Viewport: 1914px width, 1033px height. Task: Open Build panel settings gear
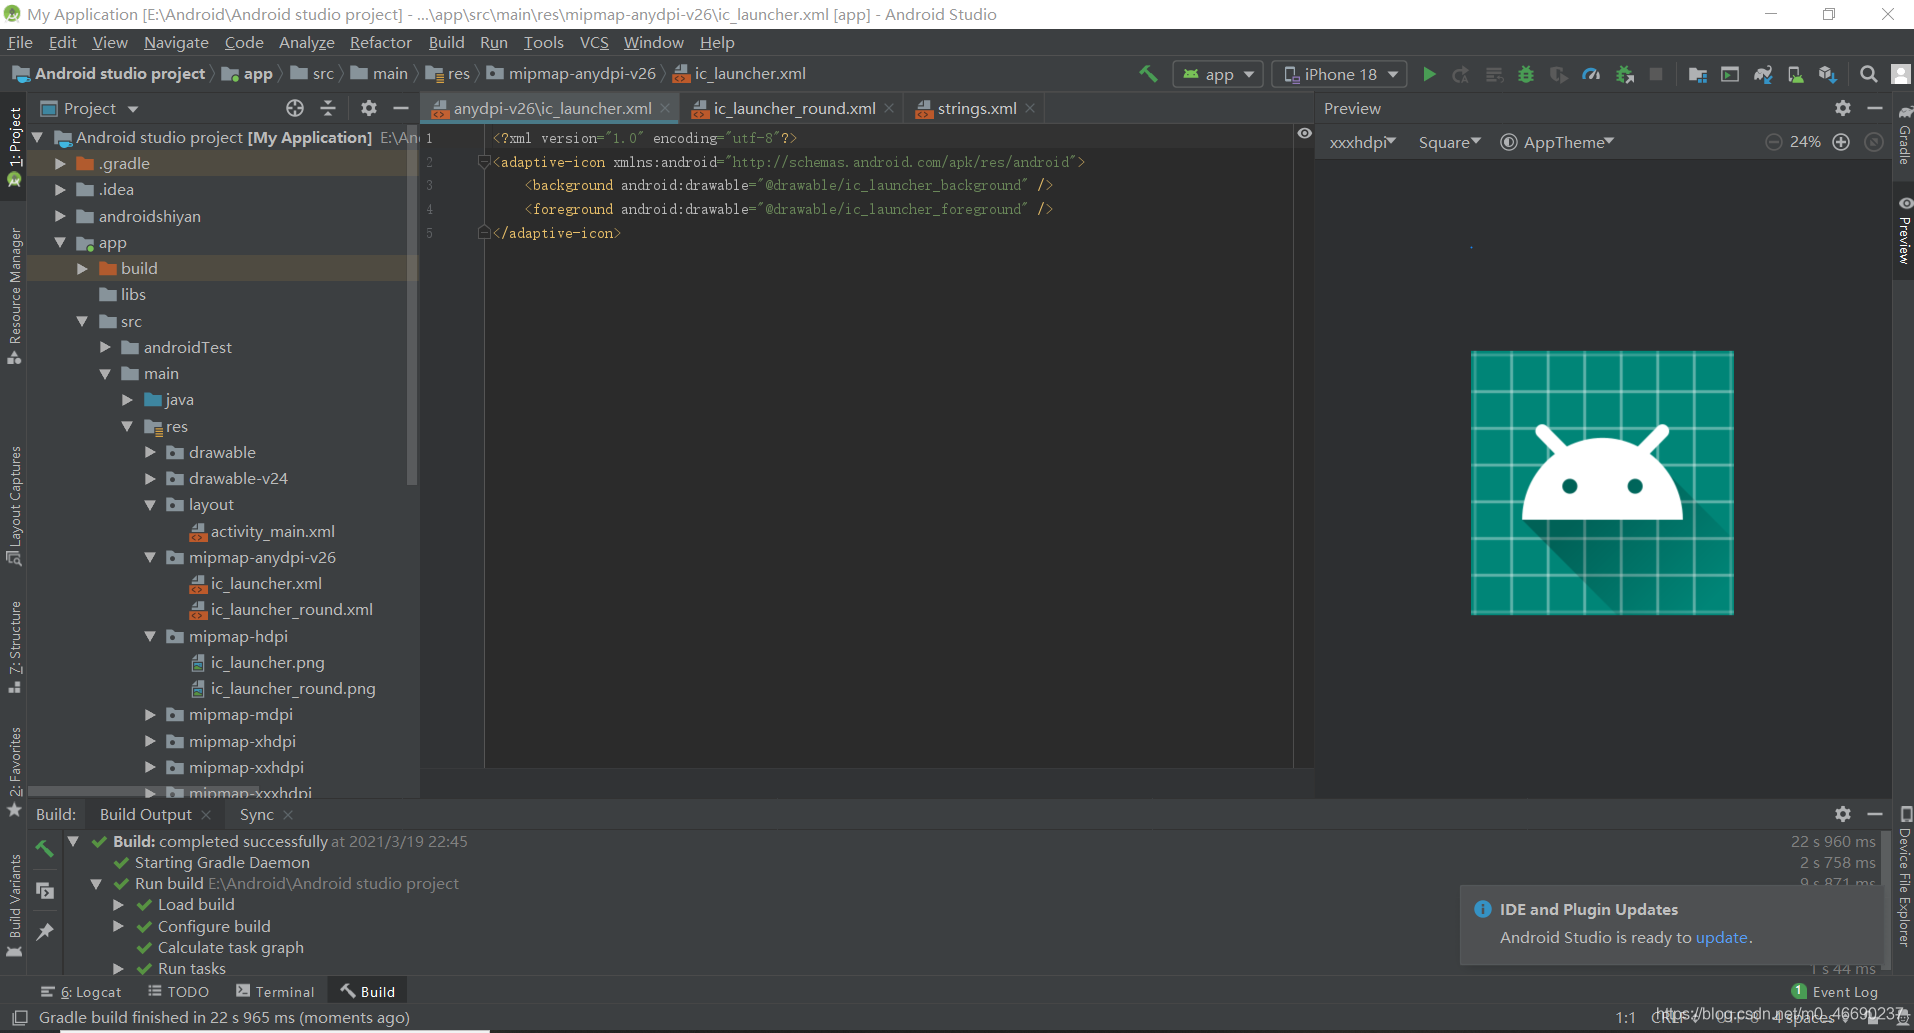tap(1843, 814)
